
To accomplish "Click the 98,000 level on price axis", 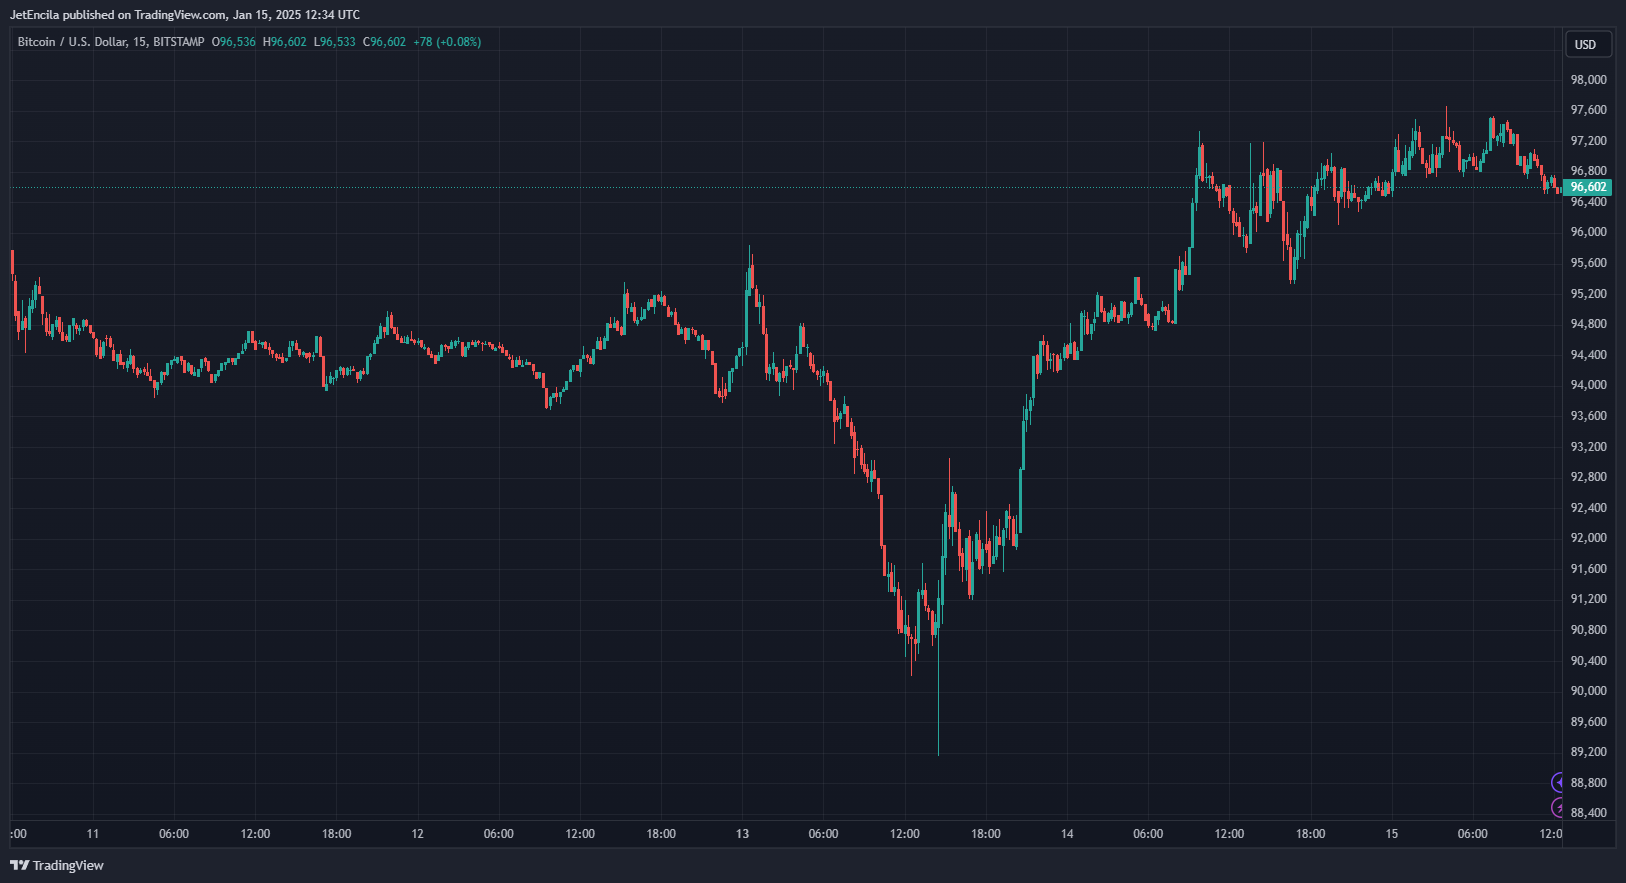I will tap(1588, 80).
